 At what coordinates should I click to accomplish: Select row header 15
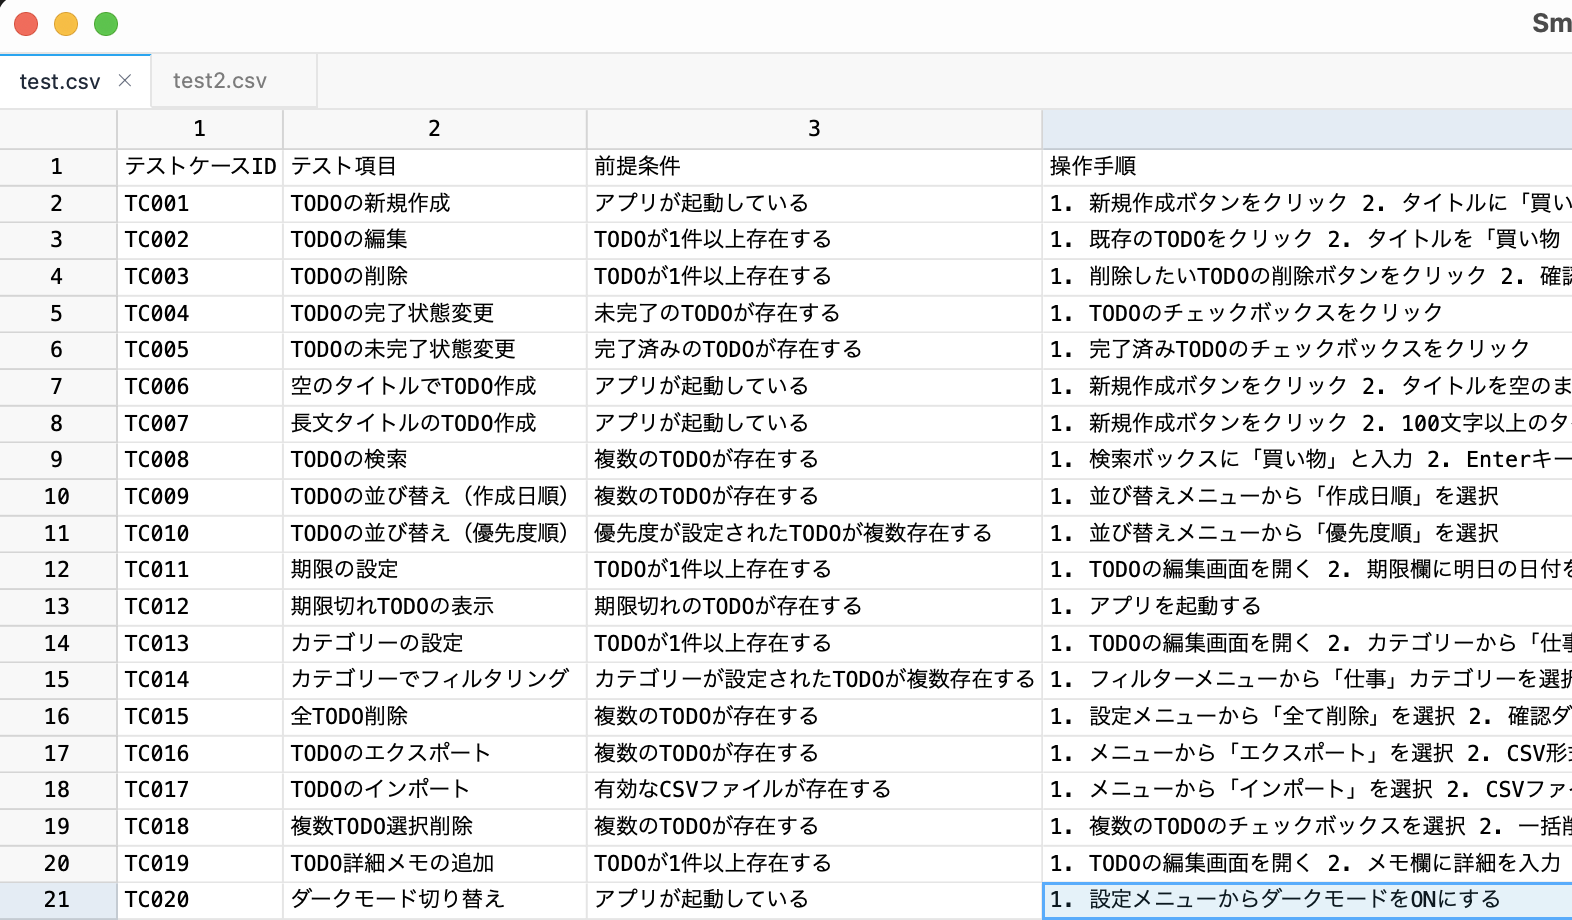(58, 680)
